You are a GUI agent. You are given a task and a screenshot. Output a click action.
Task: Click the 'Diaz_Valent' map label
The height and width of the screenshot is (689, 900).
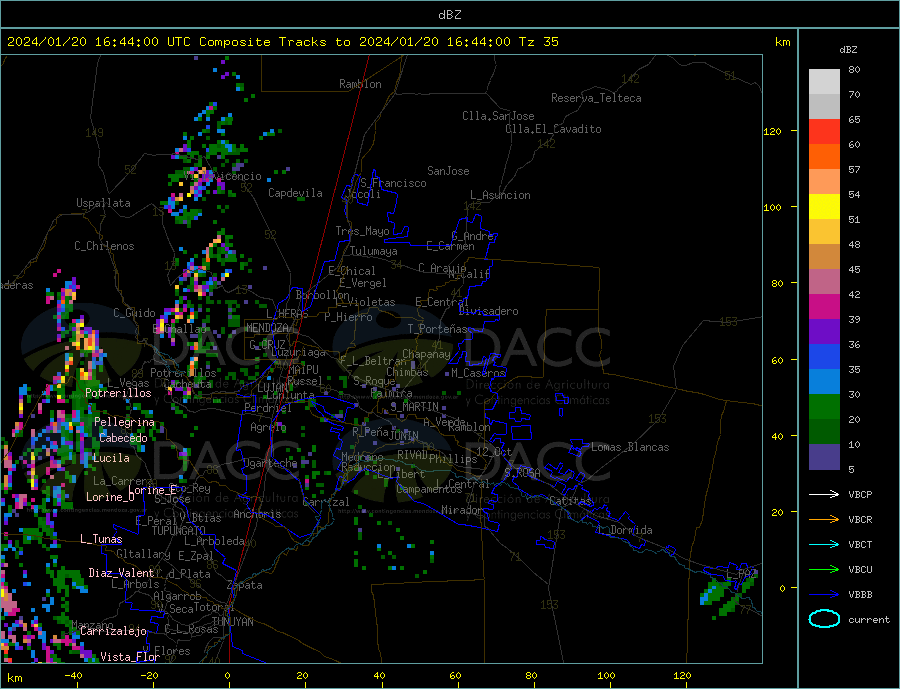coord(121,573)
